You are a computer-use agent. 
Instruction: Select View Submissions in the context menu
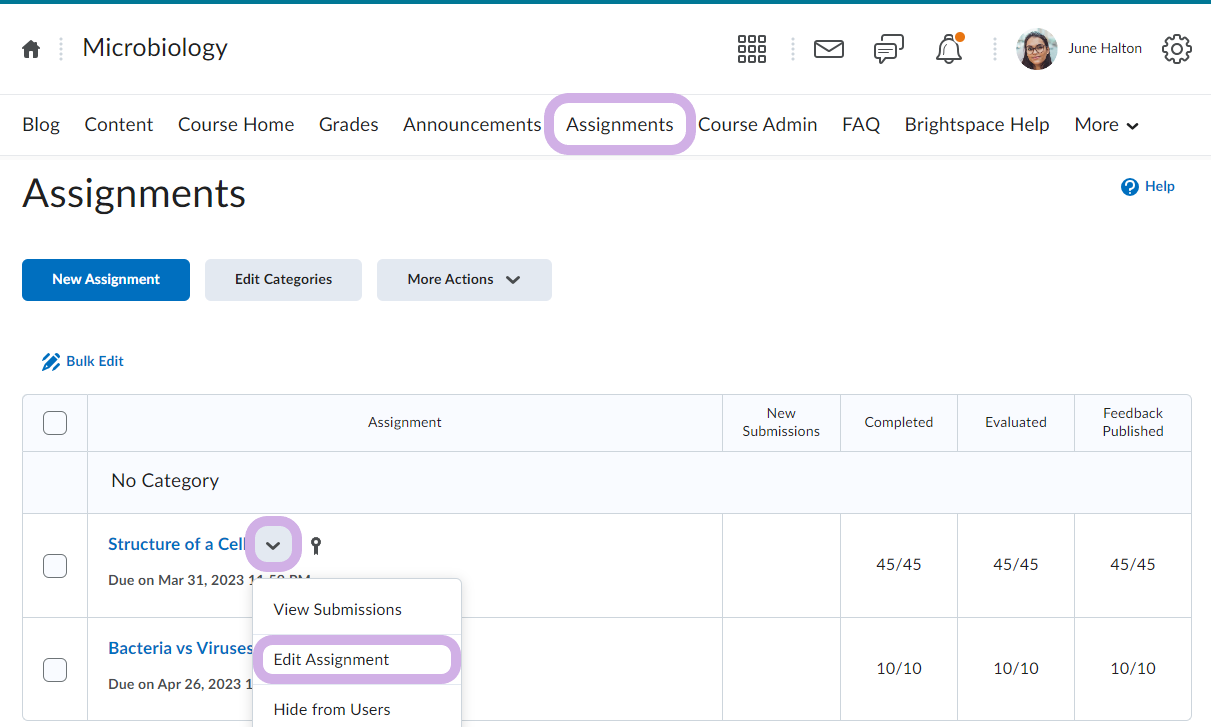[337, 610]
